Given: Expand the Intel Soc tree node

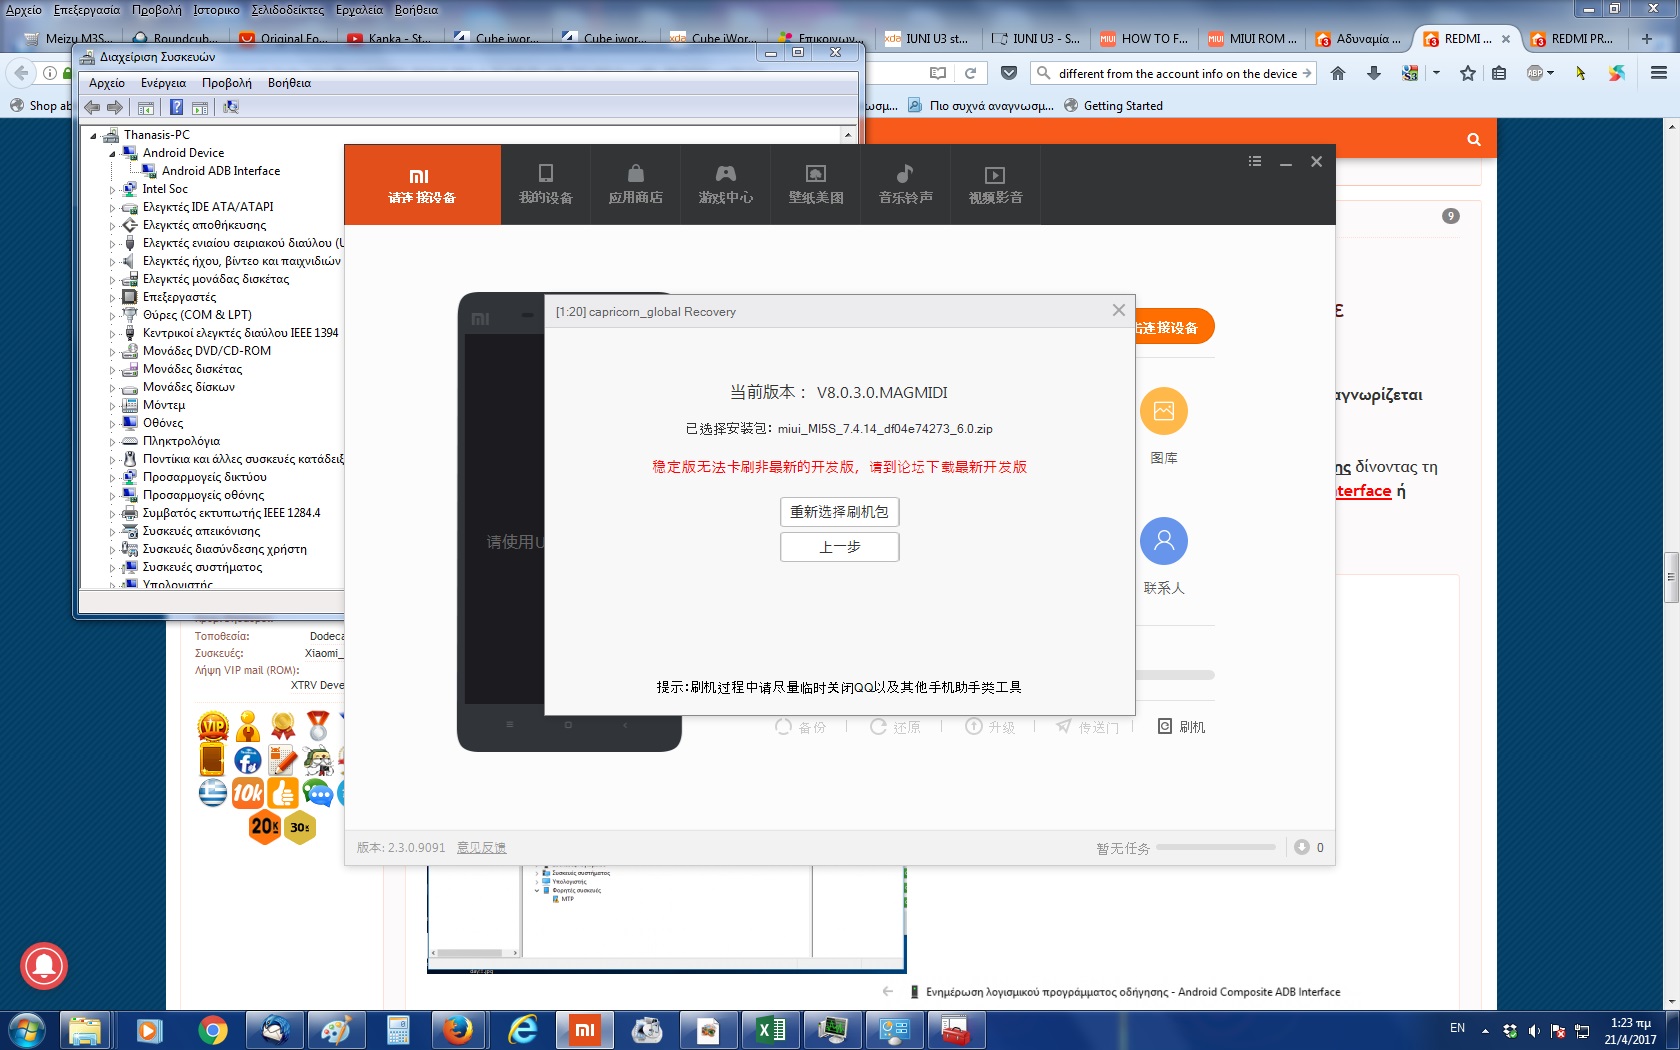Looking at the screenshot, I should click(x=112, y=190).
